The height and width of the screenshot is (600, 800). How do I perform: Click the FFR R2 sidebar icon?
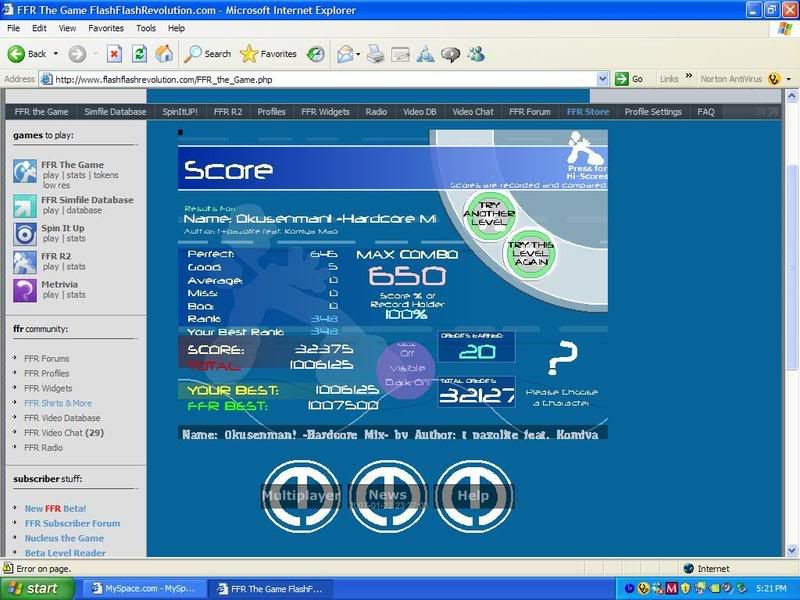click(x=25, y=262)
